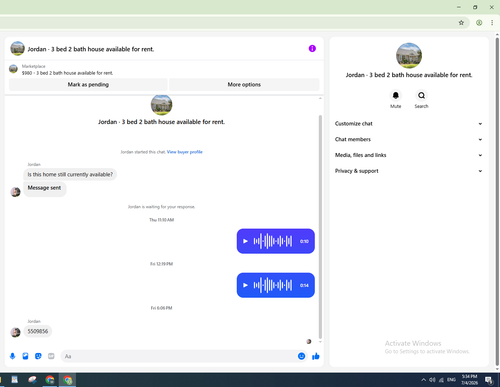This screenshot has height=387, width=500.
Task: Click the '$980 - 3 bed 2 bath' listing text
Action: (67, 73)
